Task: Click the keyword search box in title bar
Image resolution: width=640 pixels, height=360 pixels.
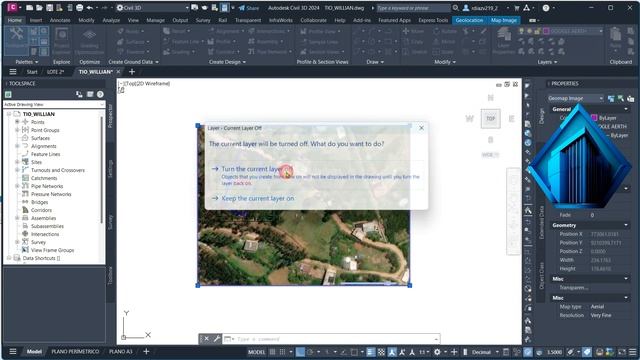Action: pos(413,8)
